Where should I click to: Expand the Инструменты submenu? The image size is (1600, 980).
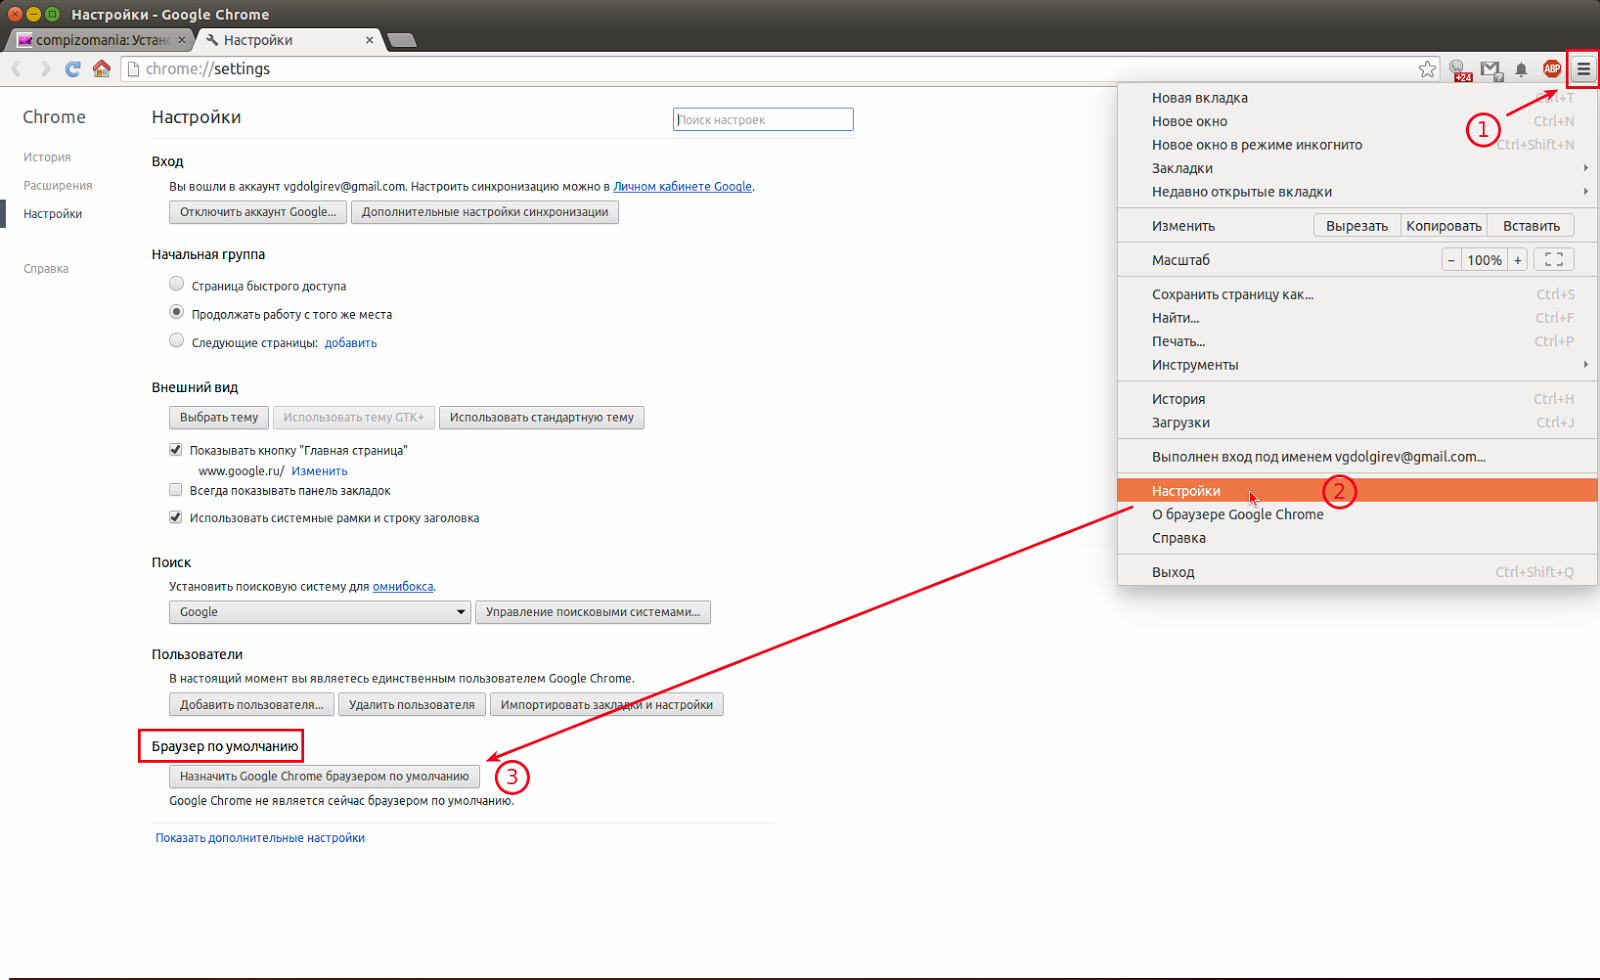pos(1357,365)
